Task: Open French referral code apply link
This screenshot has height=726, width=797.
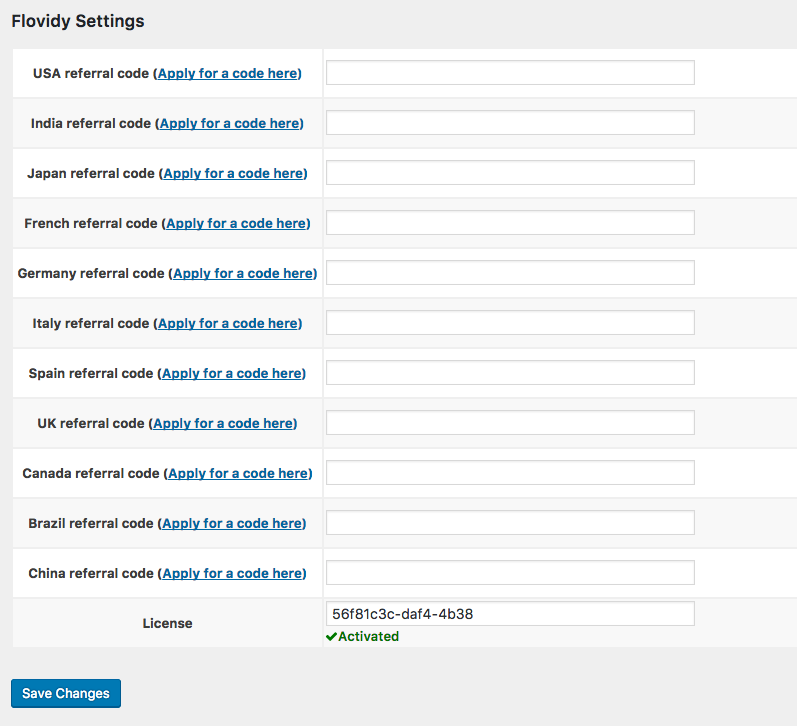Action: [x=236, y=224]
